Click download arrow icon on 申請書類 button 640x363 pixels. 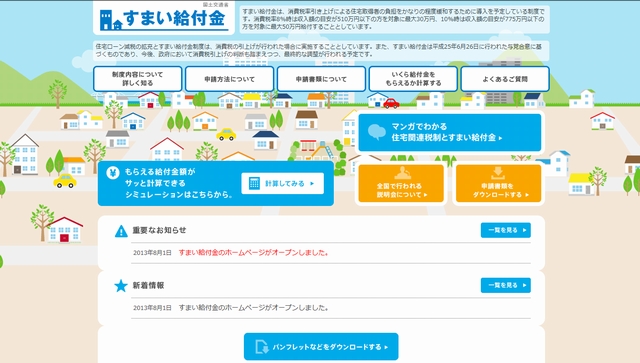point(498,173)
